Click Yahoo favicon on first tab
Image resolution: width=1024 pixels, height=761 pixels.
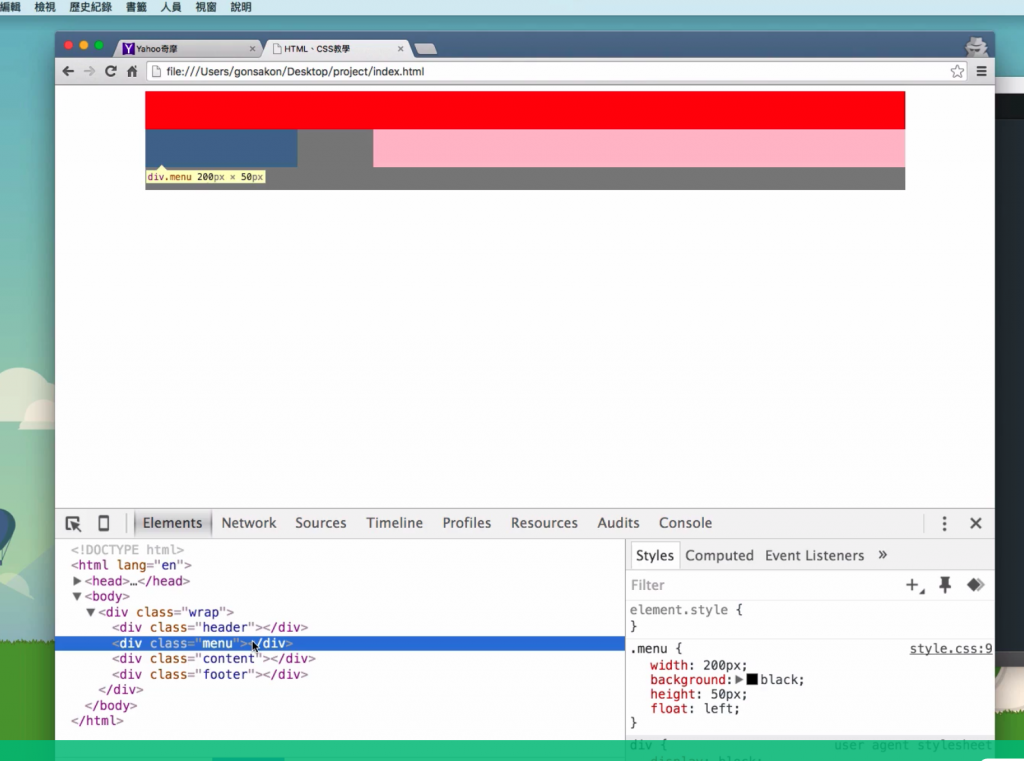tap(129, 49)
